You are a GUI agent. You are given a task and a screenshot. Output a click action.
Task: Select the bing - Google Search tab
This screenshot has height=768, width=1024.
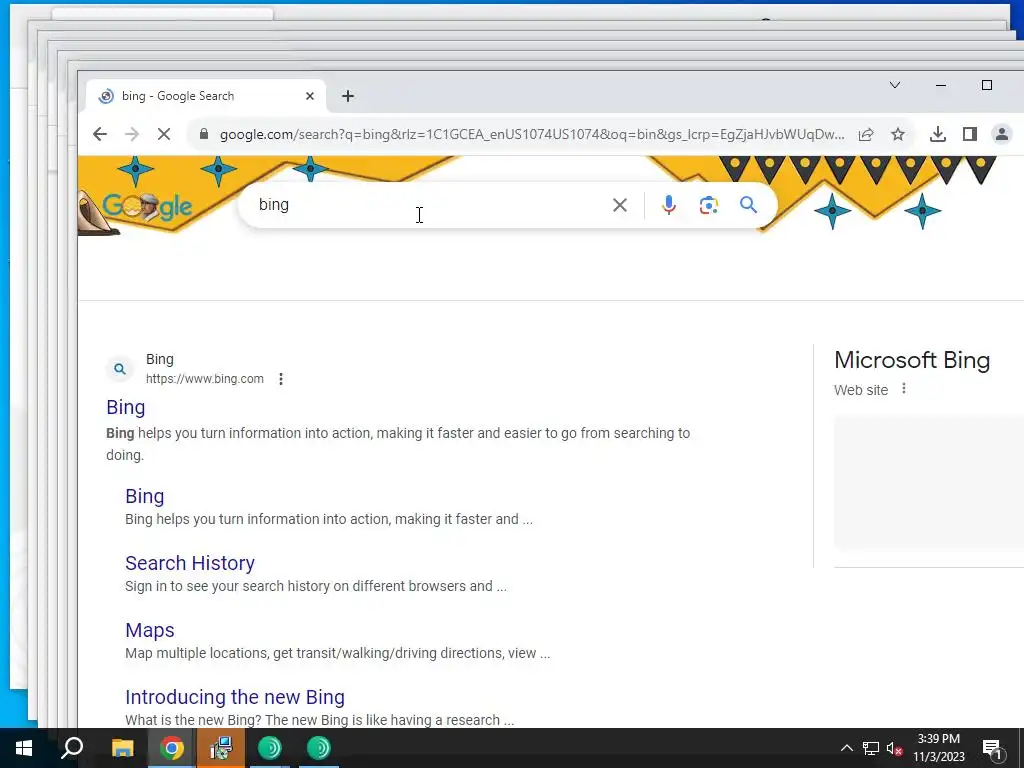pyautogui.click(x=206, y=96)
